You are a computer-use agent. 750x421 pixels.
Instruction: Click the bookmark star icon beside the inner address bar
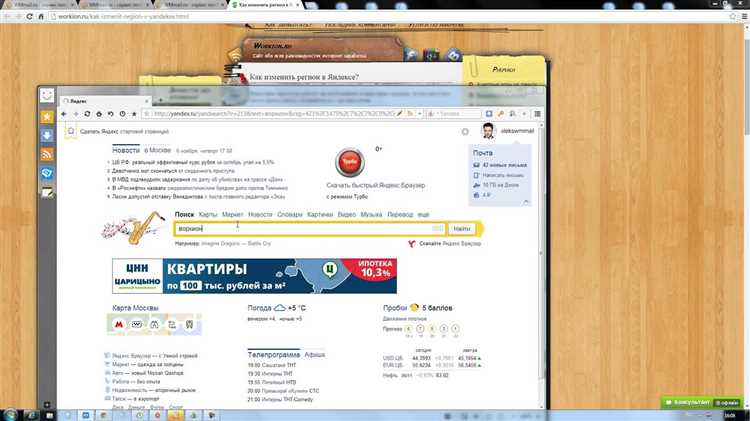[x=134, y=114]
